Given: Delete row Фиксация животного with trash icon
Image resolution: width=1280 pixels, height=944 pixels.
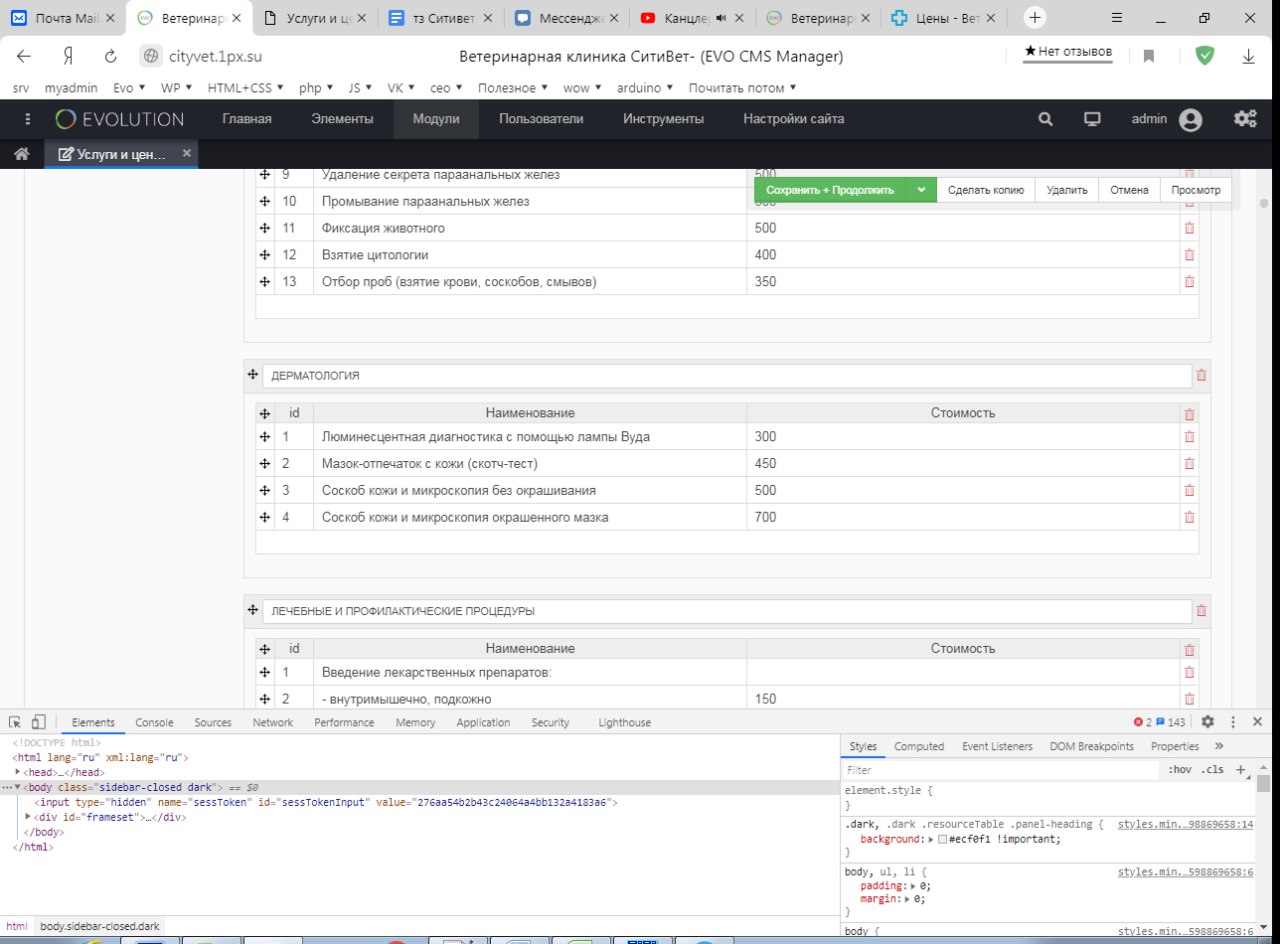Looking at the screenshot, I should point(1189,228).
